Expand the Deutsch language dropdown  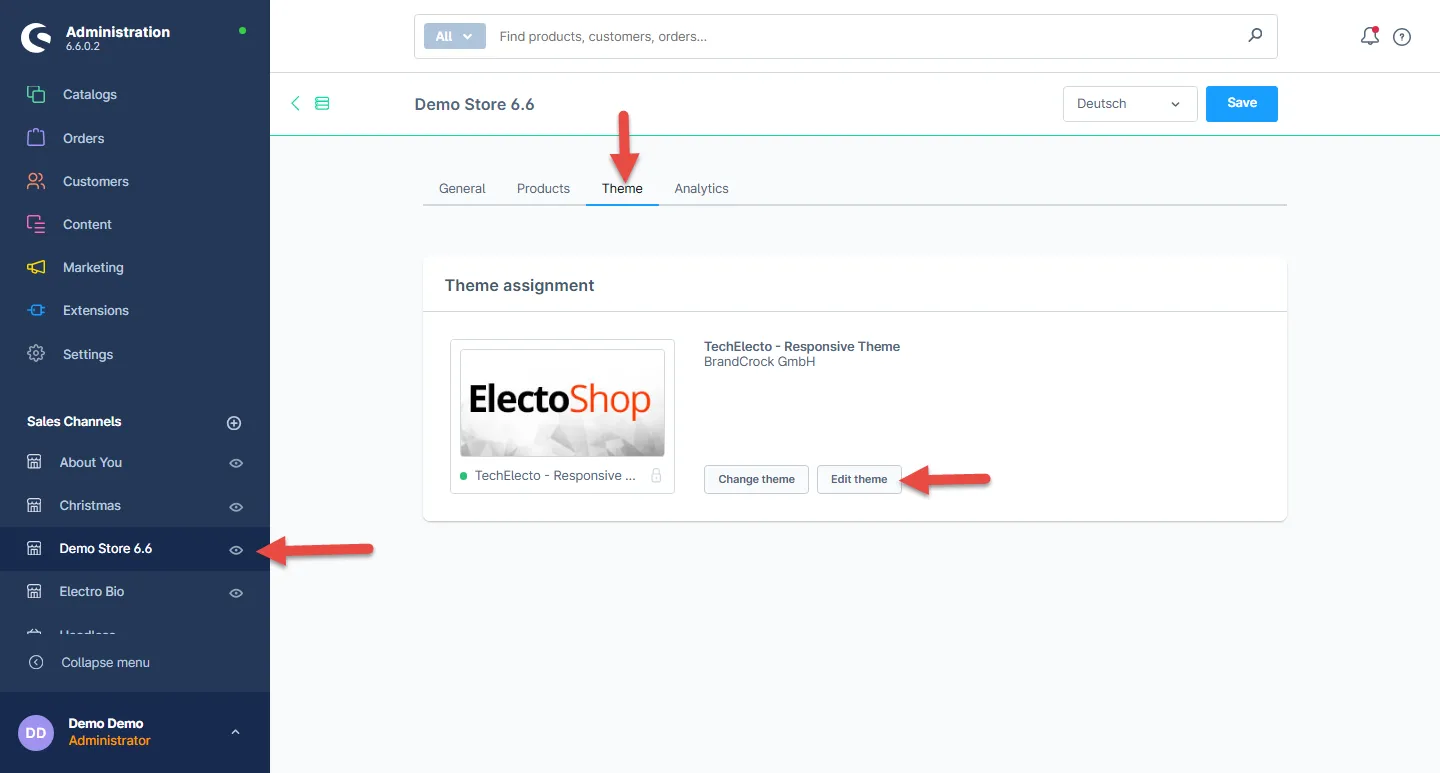1129,104
